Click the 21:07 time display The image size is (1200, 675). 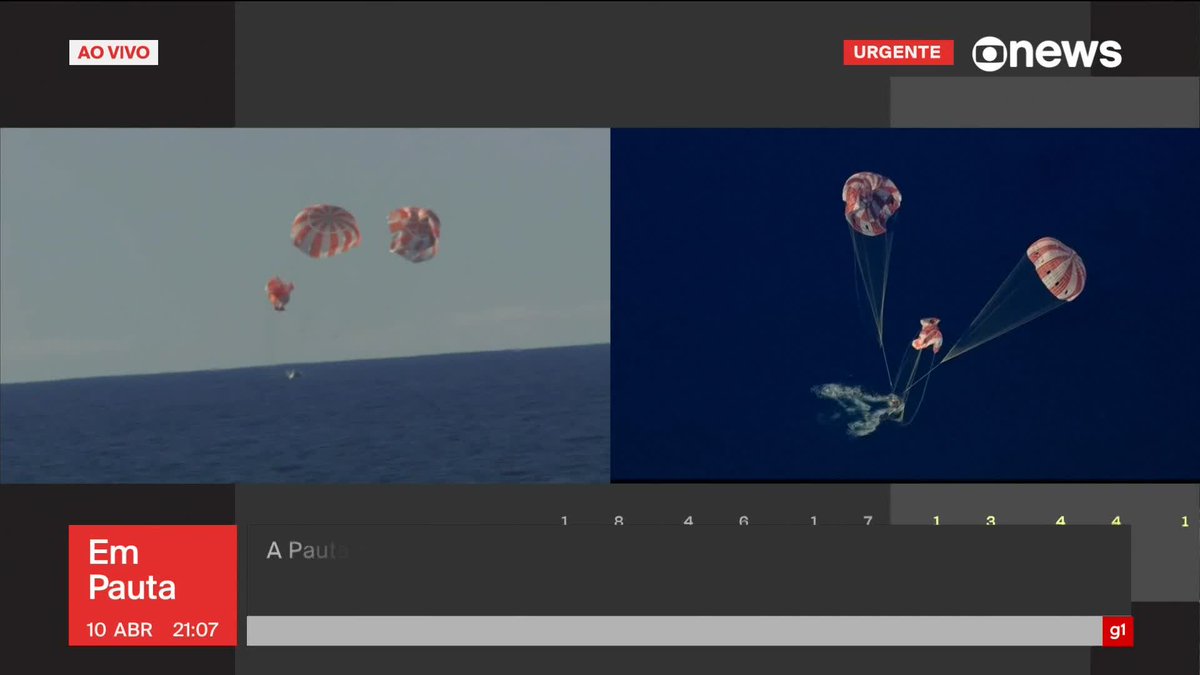pyautogui.click(x=195, y=631)
